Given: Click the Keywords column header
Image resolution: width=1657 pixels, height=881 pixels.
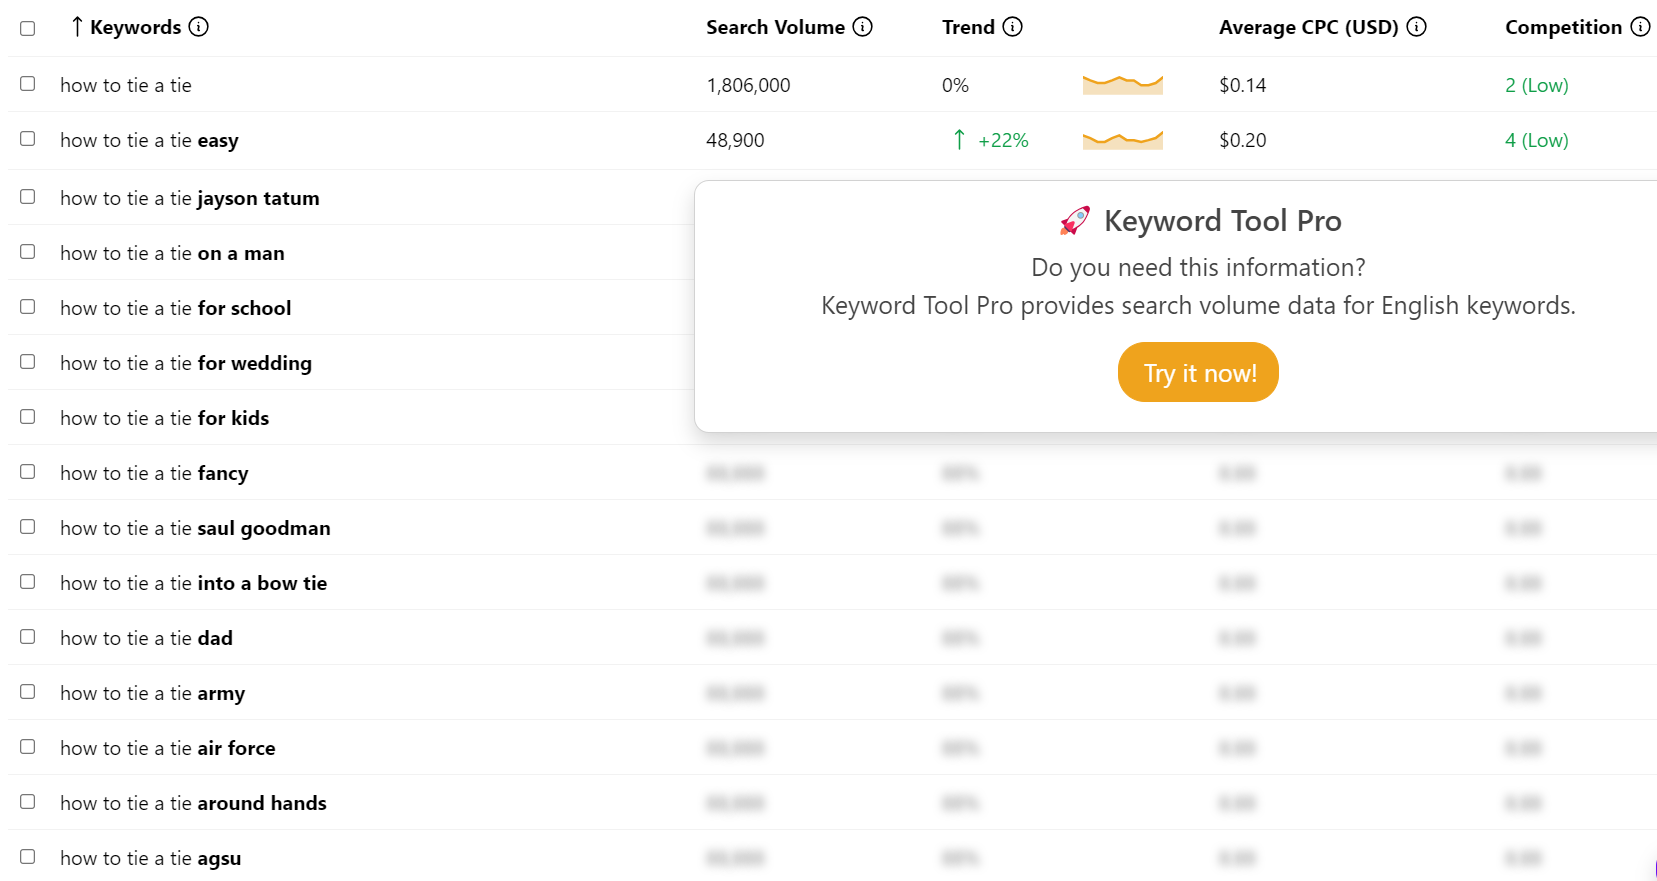Looking at the screenshot, I should (136, 27).
